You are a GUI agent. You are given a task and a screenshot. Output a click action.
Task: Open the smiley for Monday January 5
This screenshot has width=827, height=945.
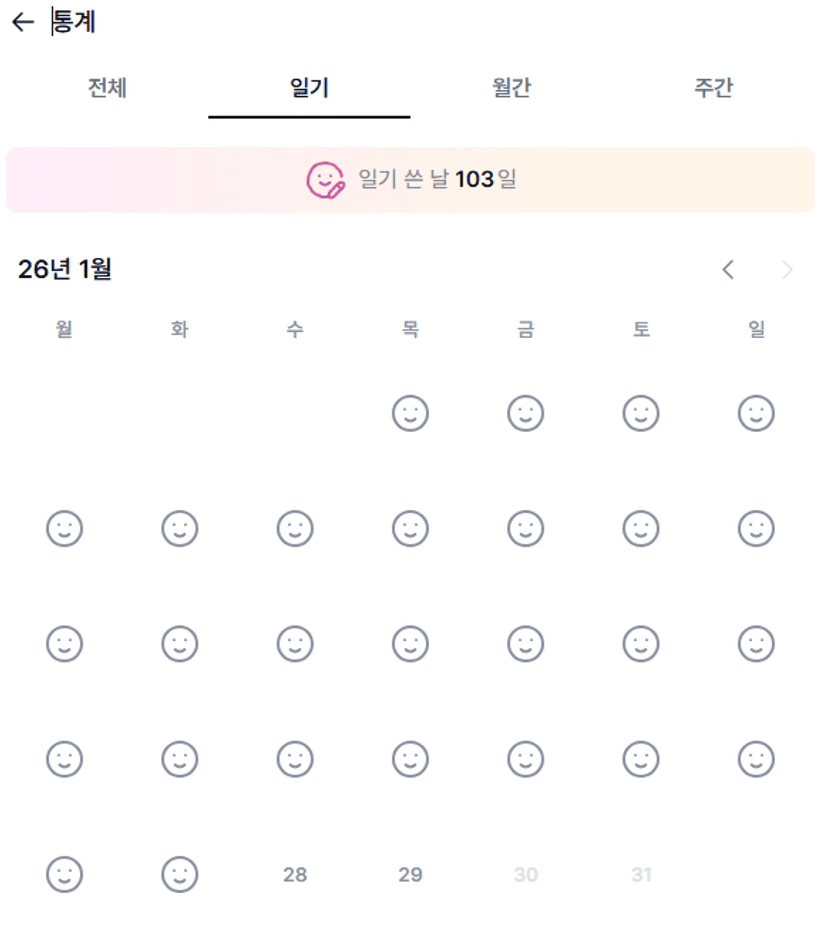pos(64,528)
